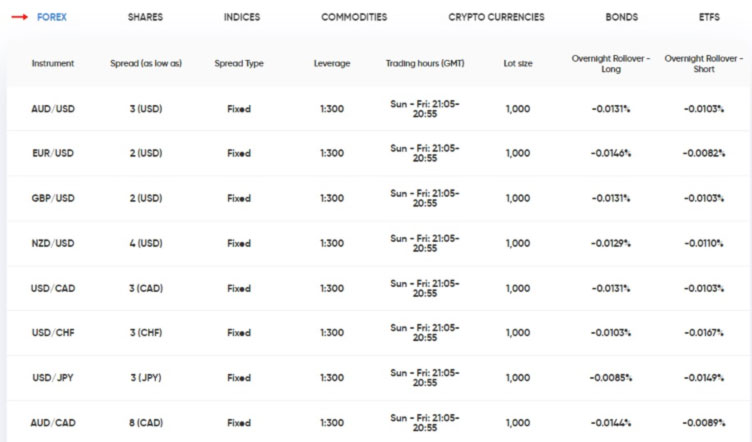This screenshot has width=752, height=442.
Task: Choose the NZD/USD instrument
Action: [x=53, y=243]
